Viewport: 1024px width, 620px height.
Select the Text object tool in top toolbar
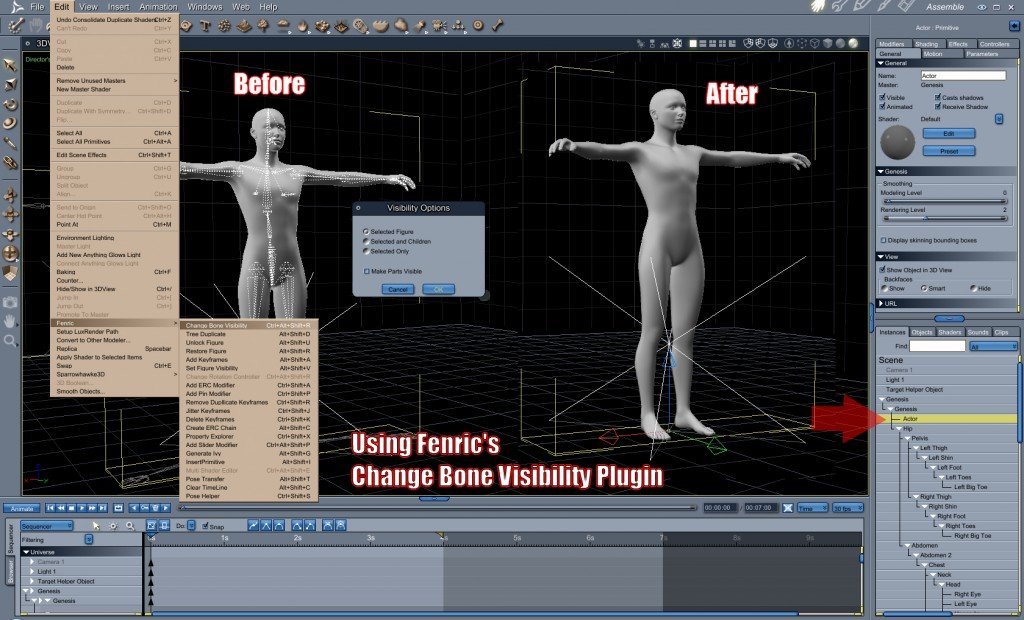click(x=205, y=25)
